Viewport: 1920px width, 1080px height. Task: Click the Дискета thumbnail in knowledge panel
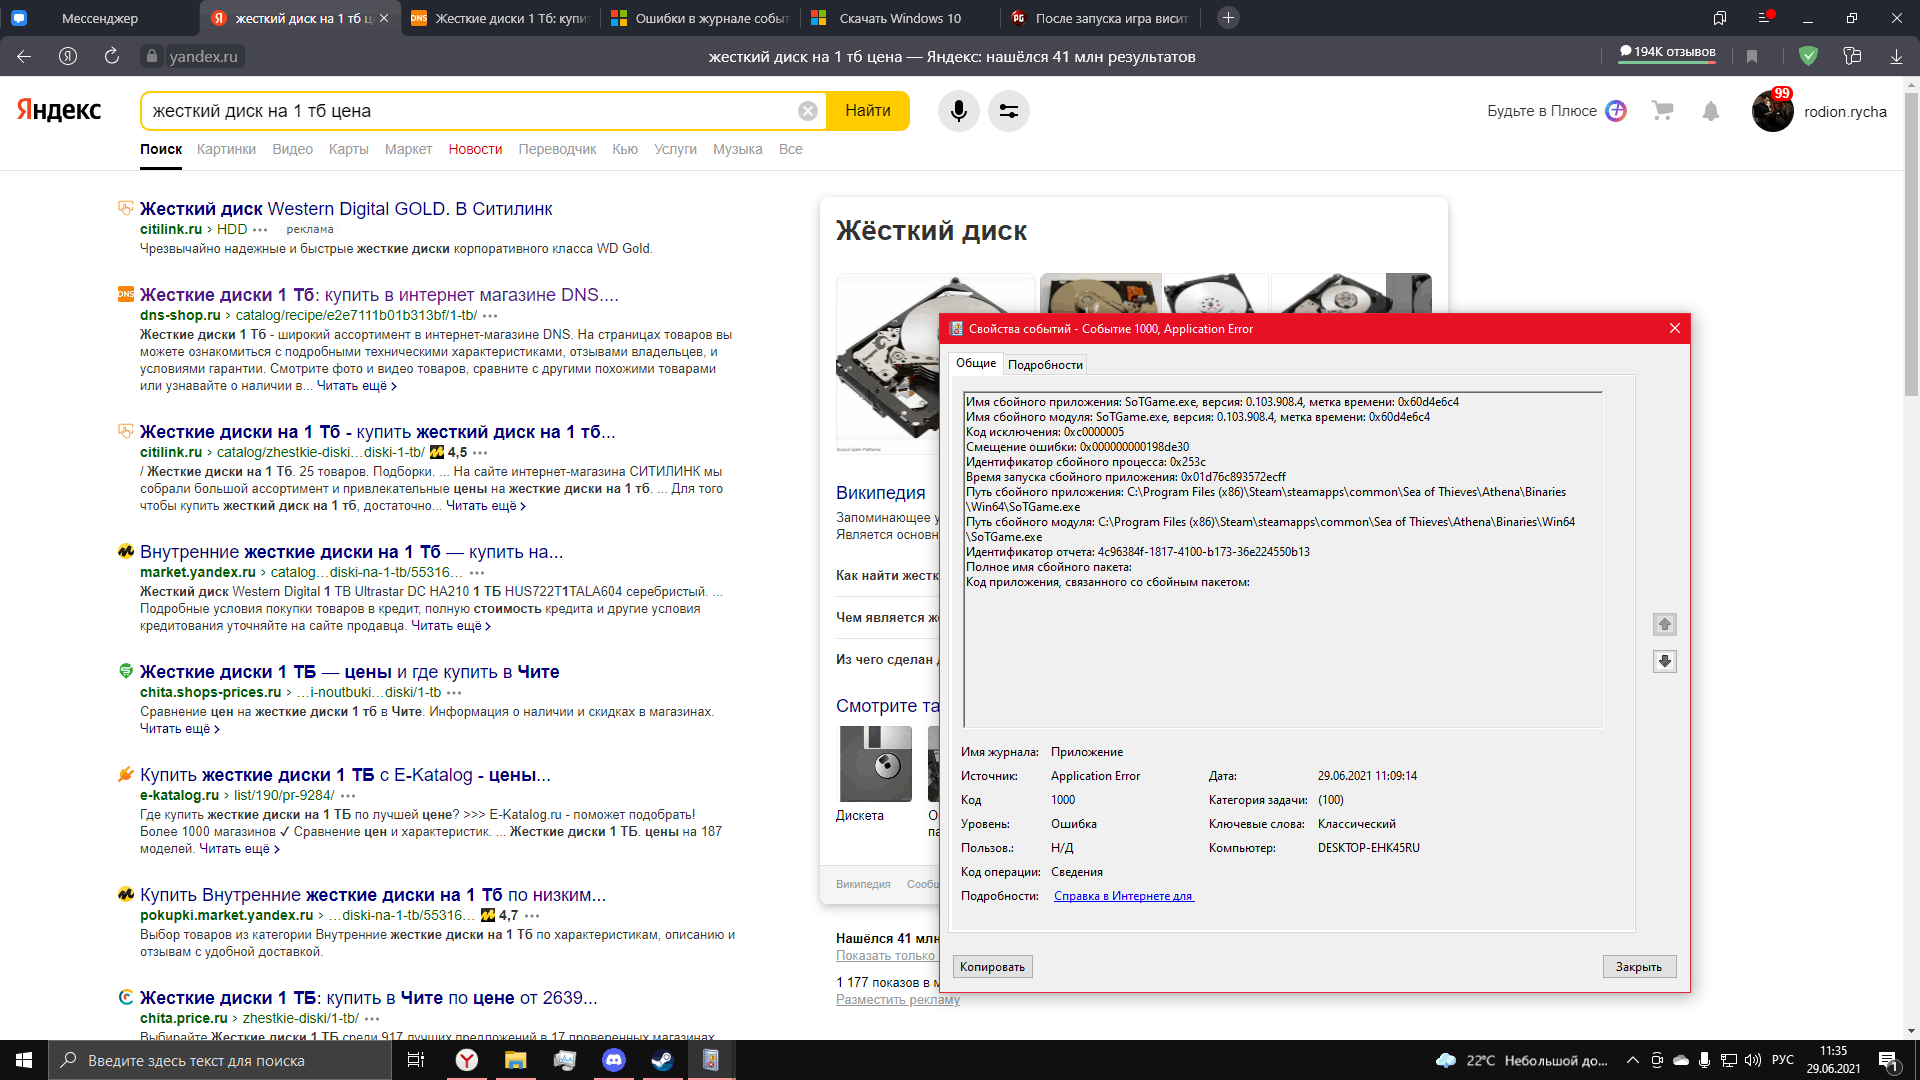point(876,764)
